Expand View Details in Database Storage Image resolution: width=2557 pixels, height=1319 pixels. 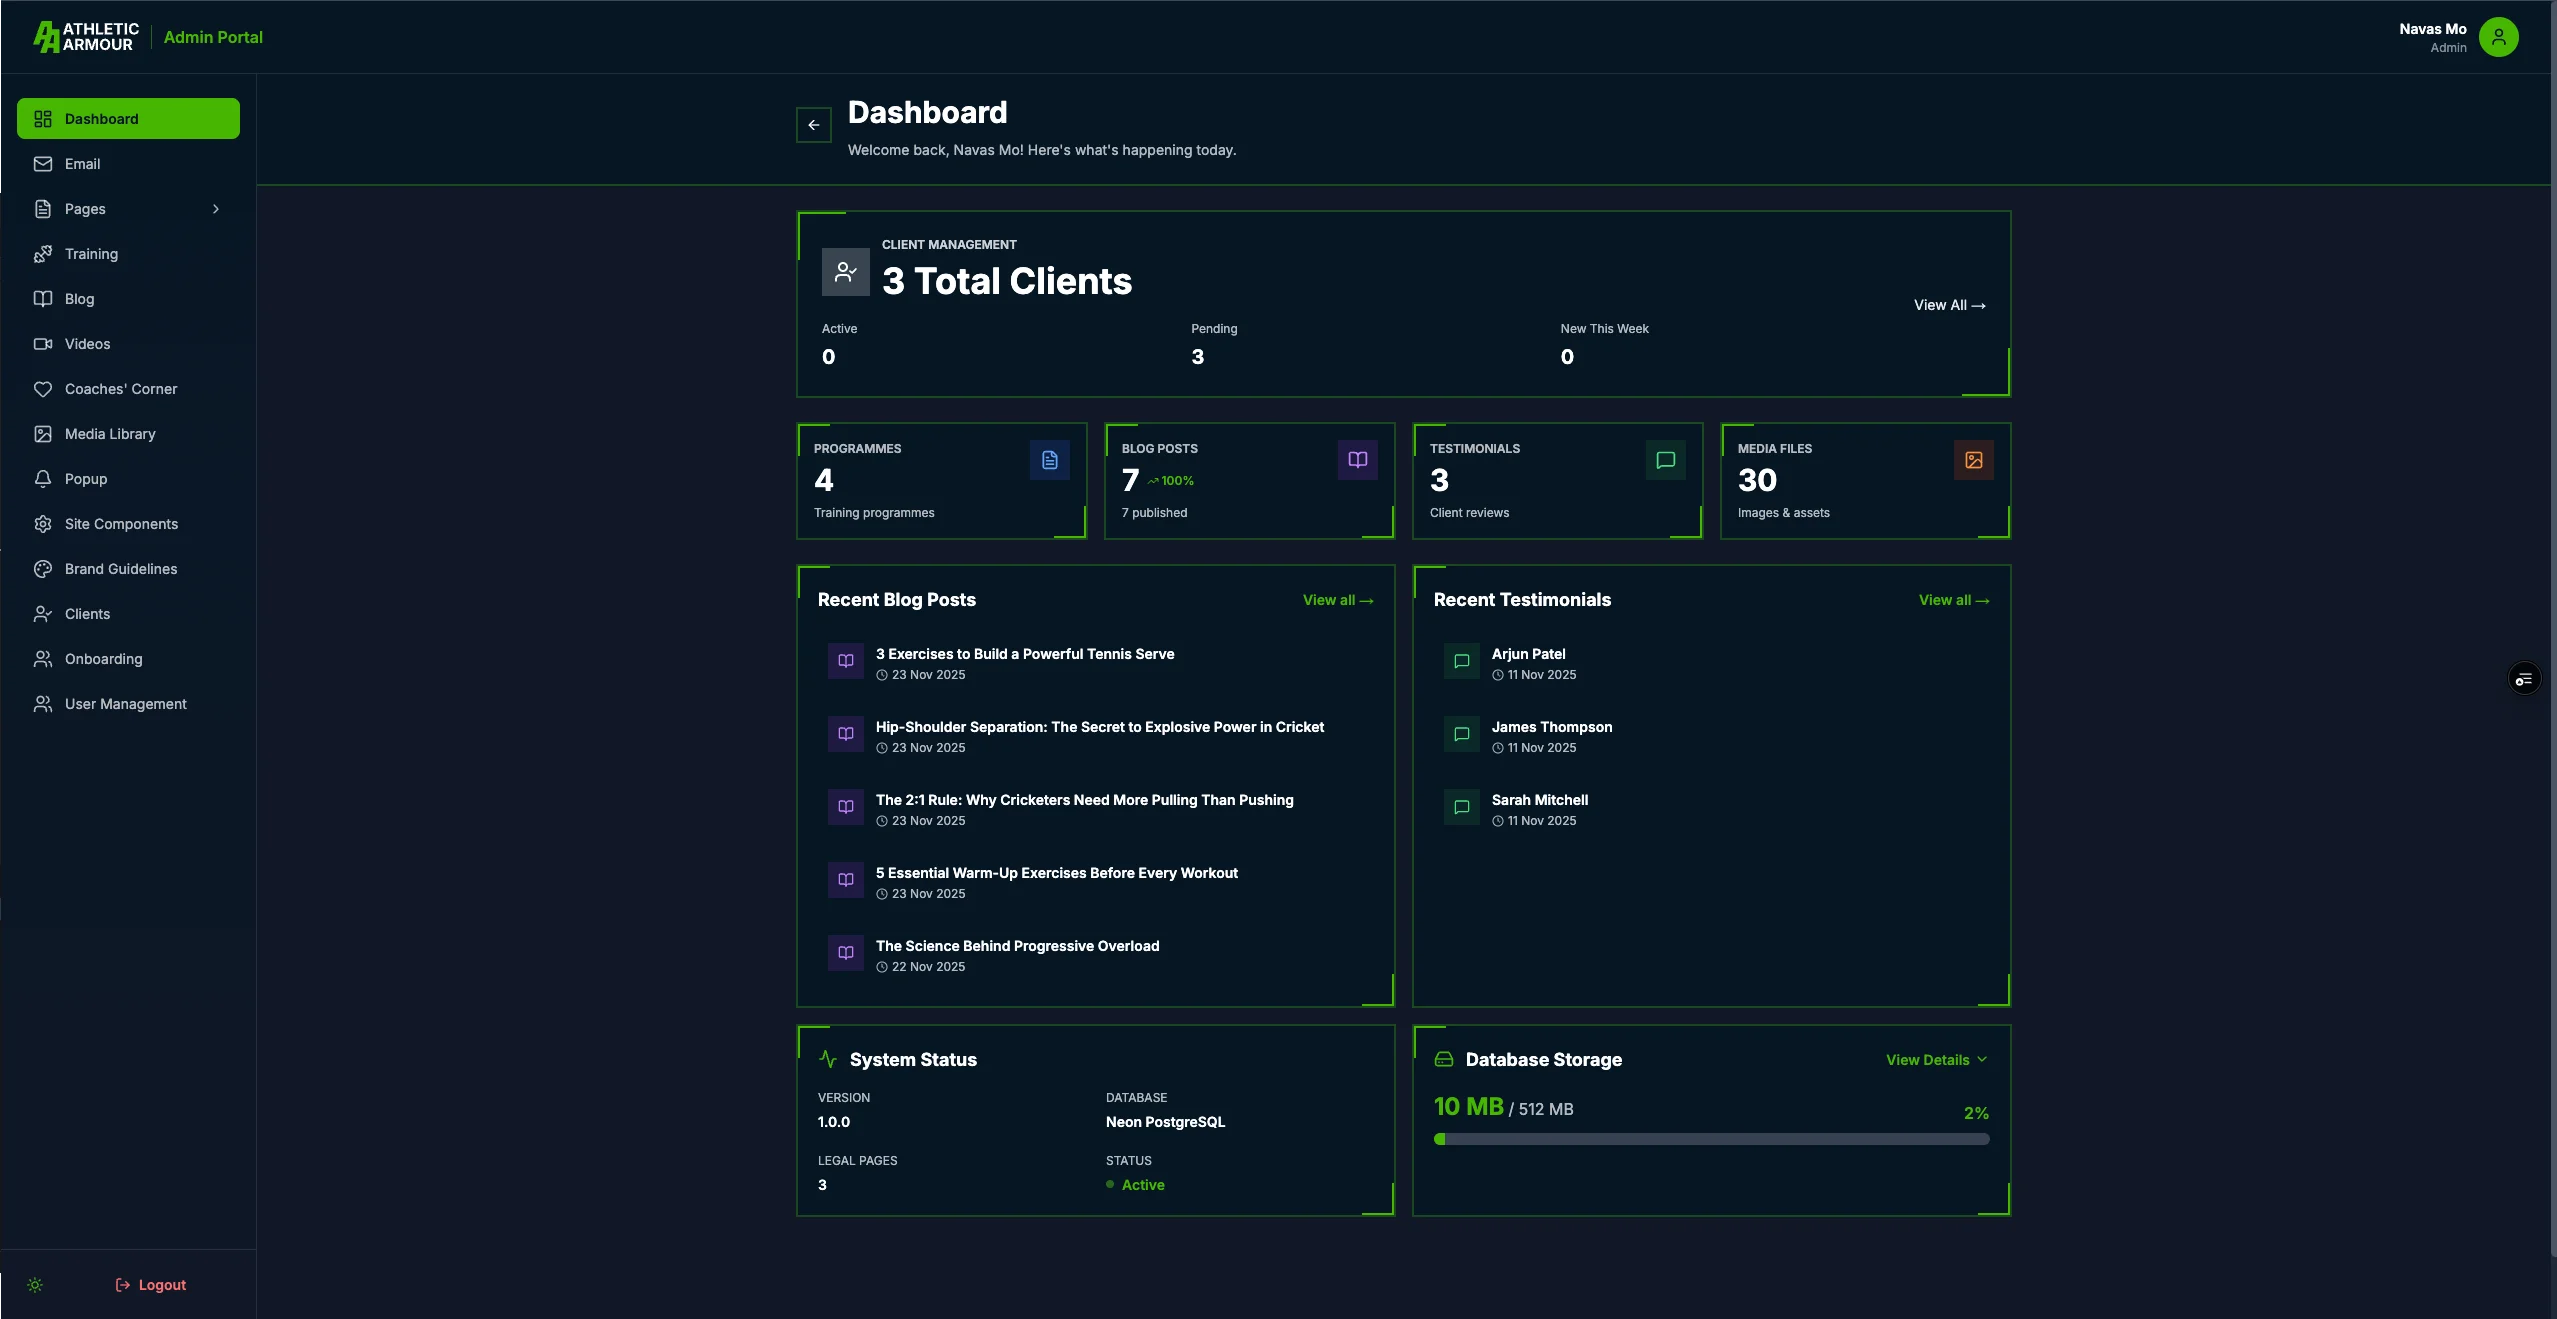click(1935, 1060)
